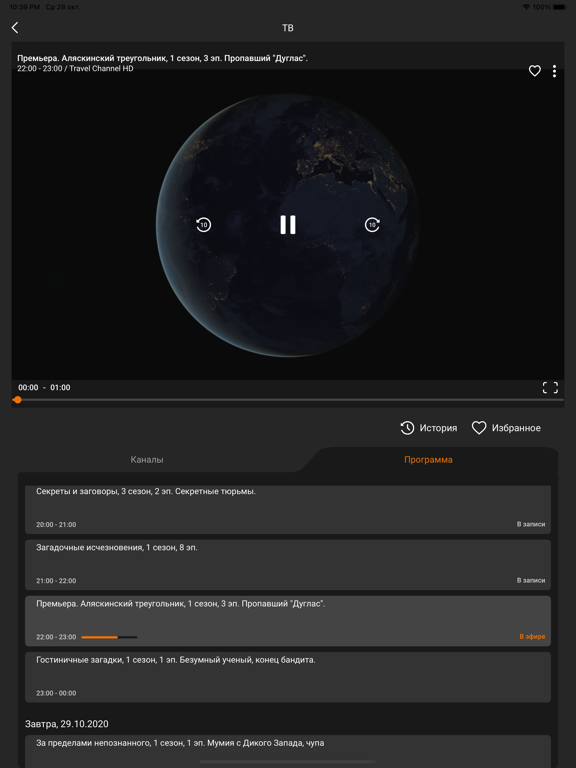Click В записи label for 21:00 program
The image size is (576, 768).
(530, 580)
